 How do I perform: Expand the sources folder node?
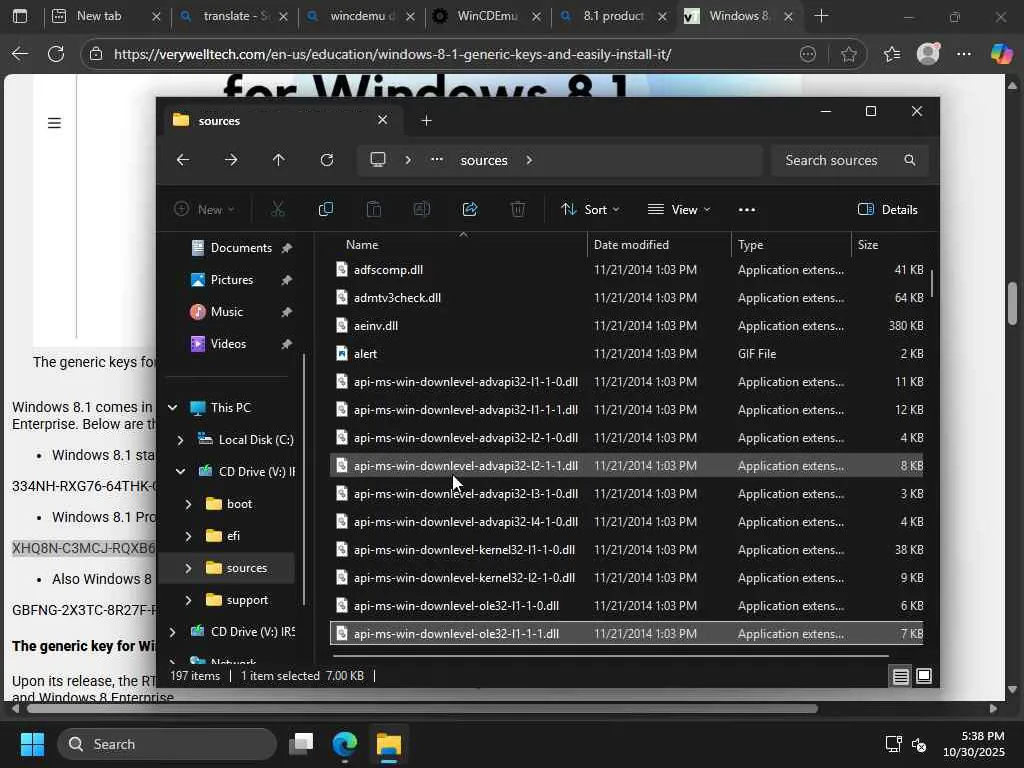pos(188,568)
